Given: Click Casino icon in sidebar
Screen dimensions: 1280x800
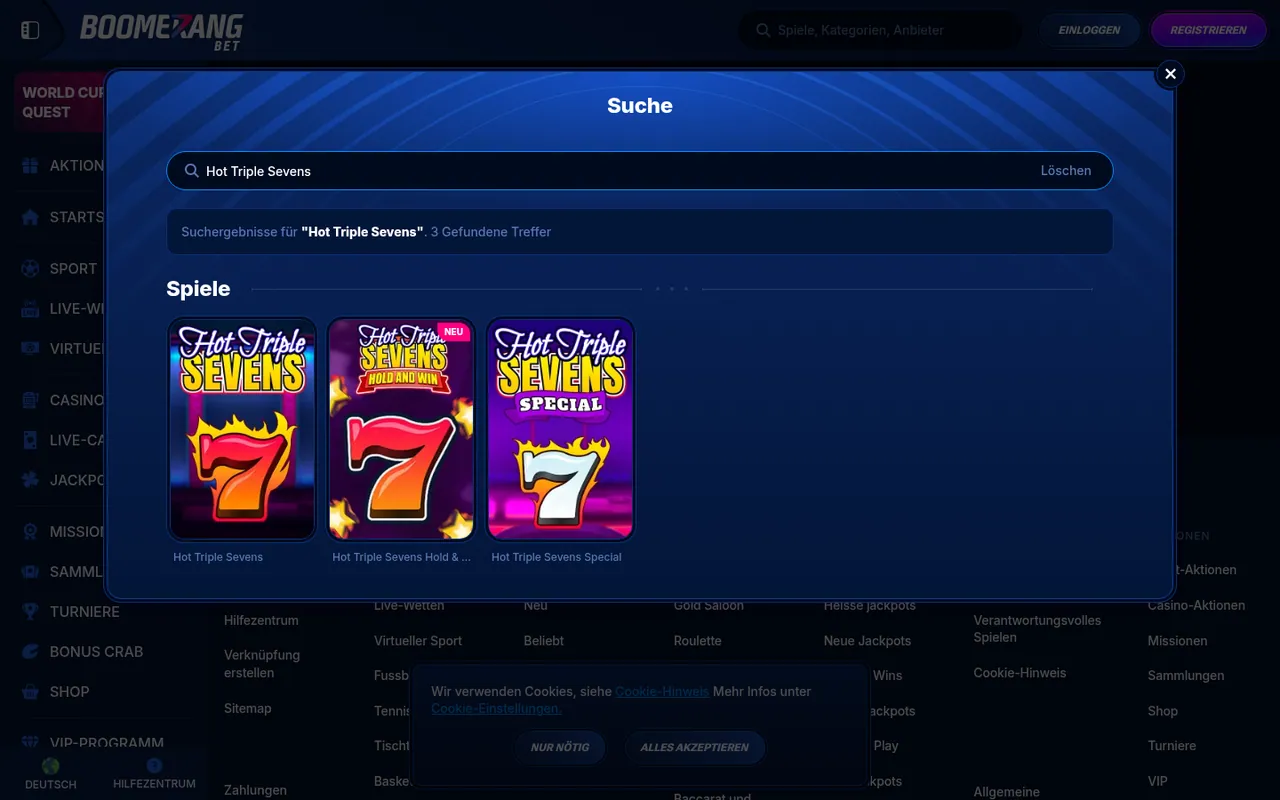Looking at the screenshot, I should [30, 400].
